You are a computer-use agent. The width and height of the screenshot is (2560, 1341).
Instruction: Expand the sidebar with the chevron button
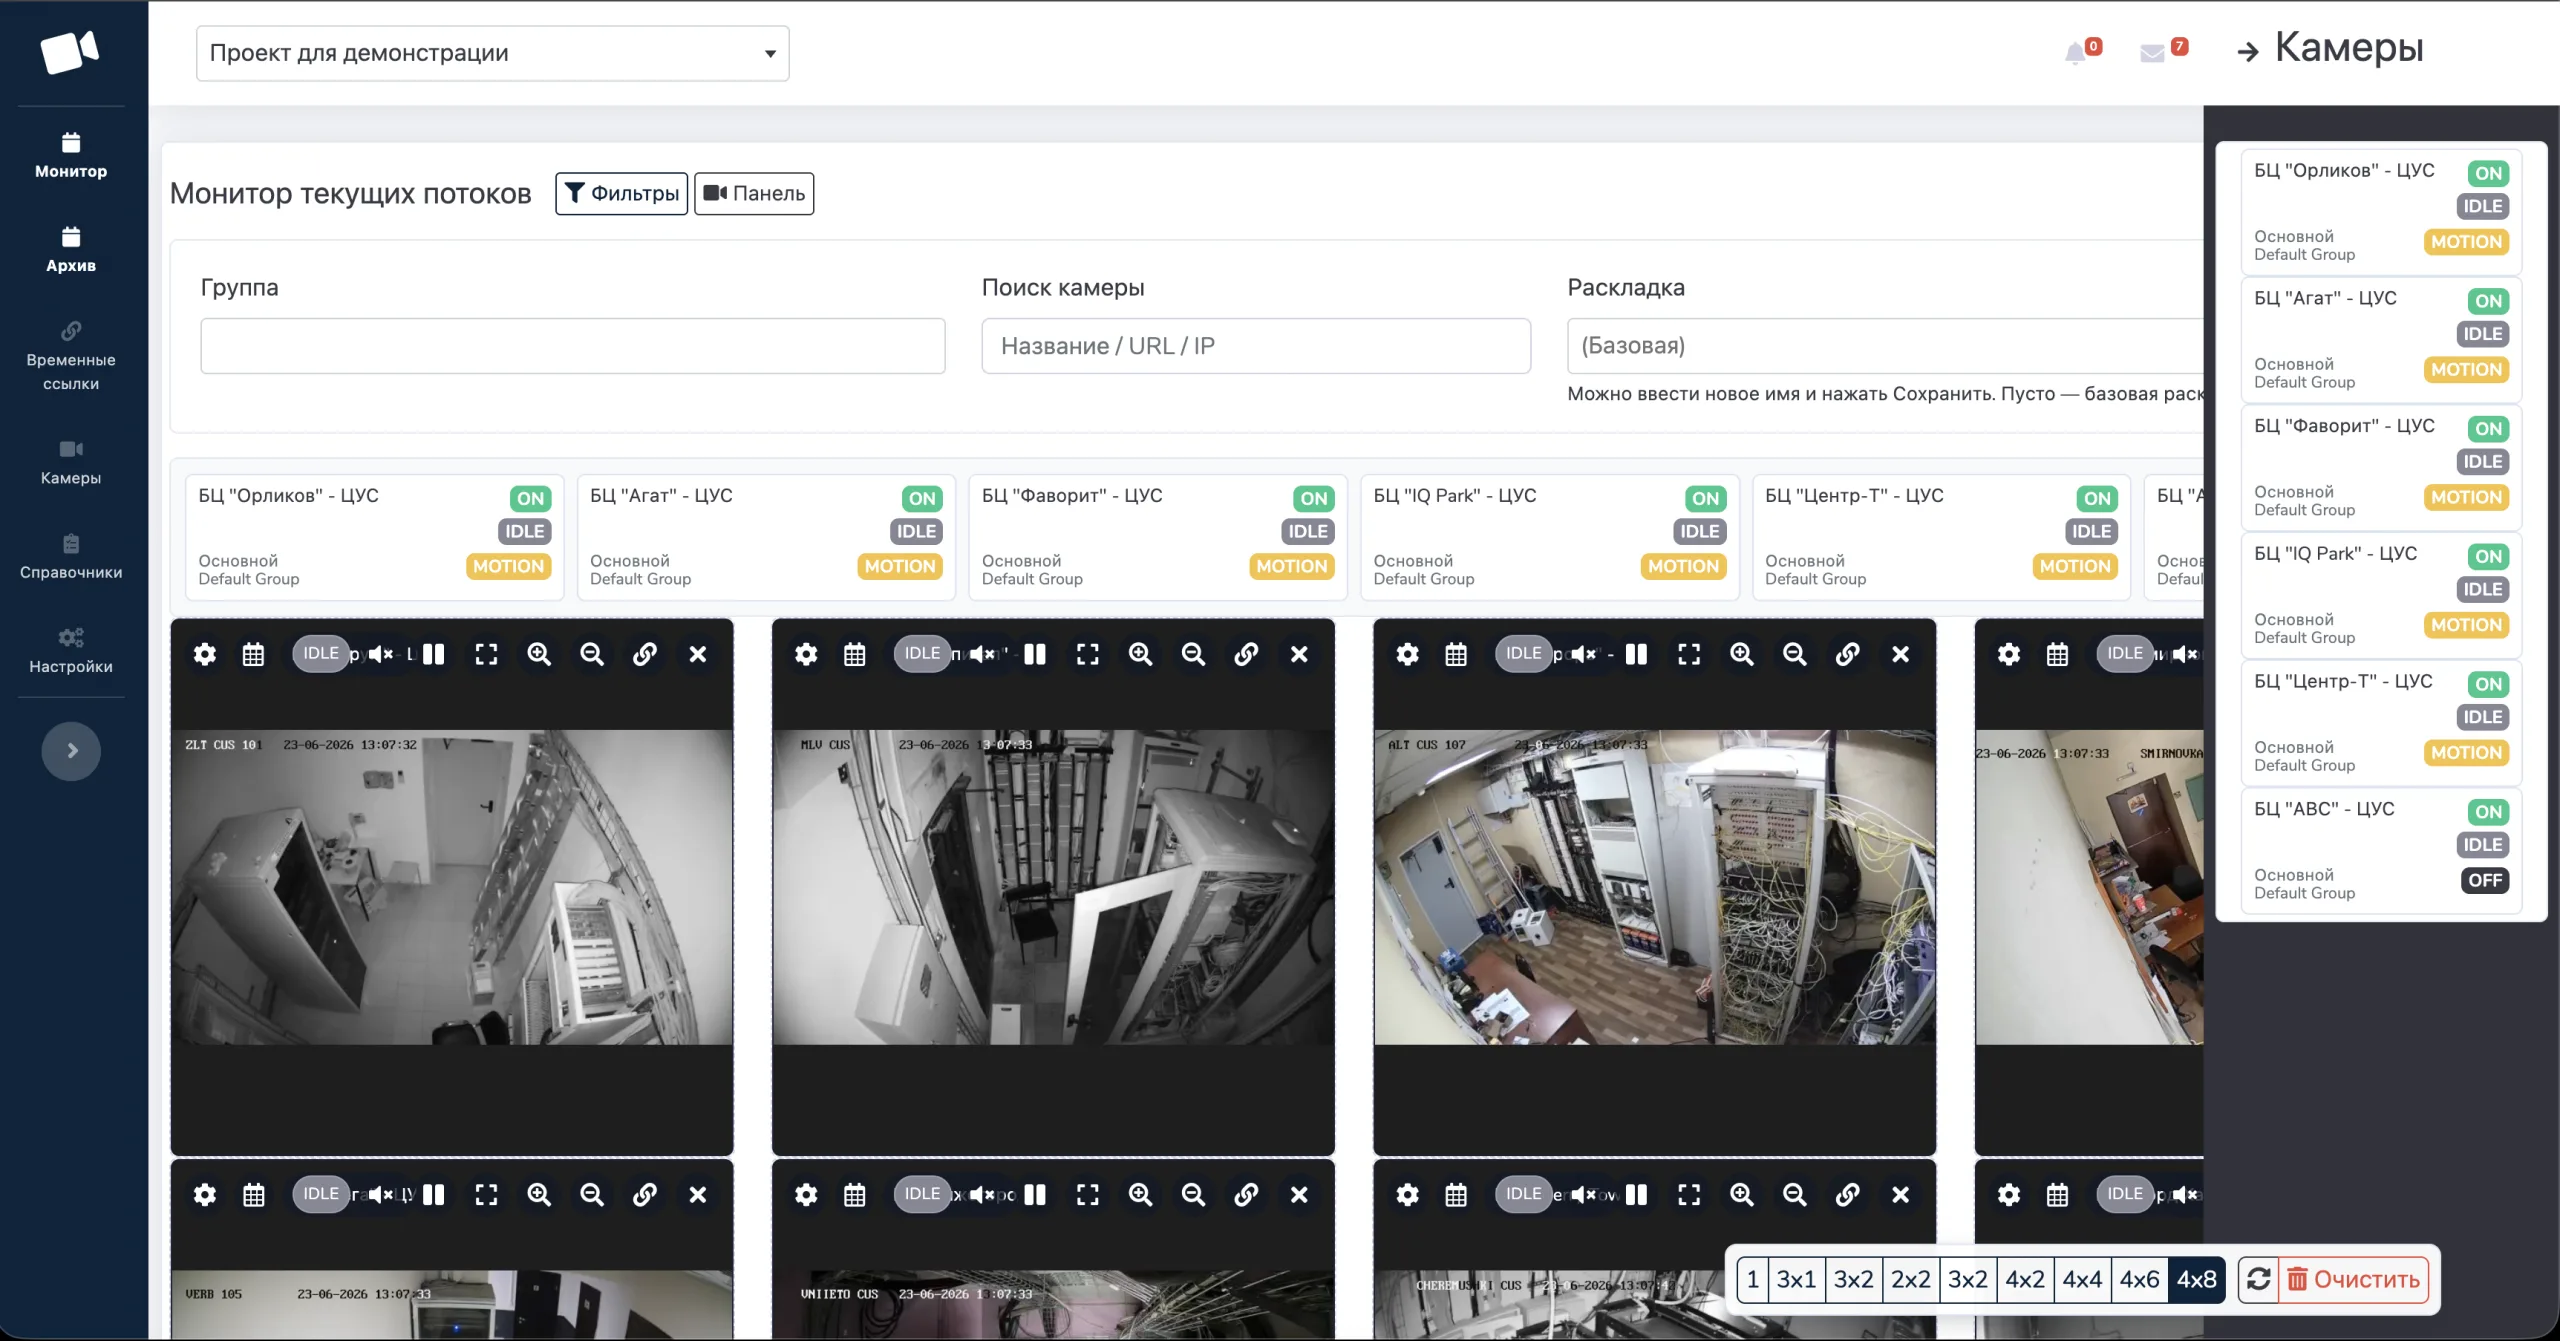point(71,751)
